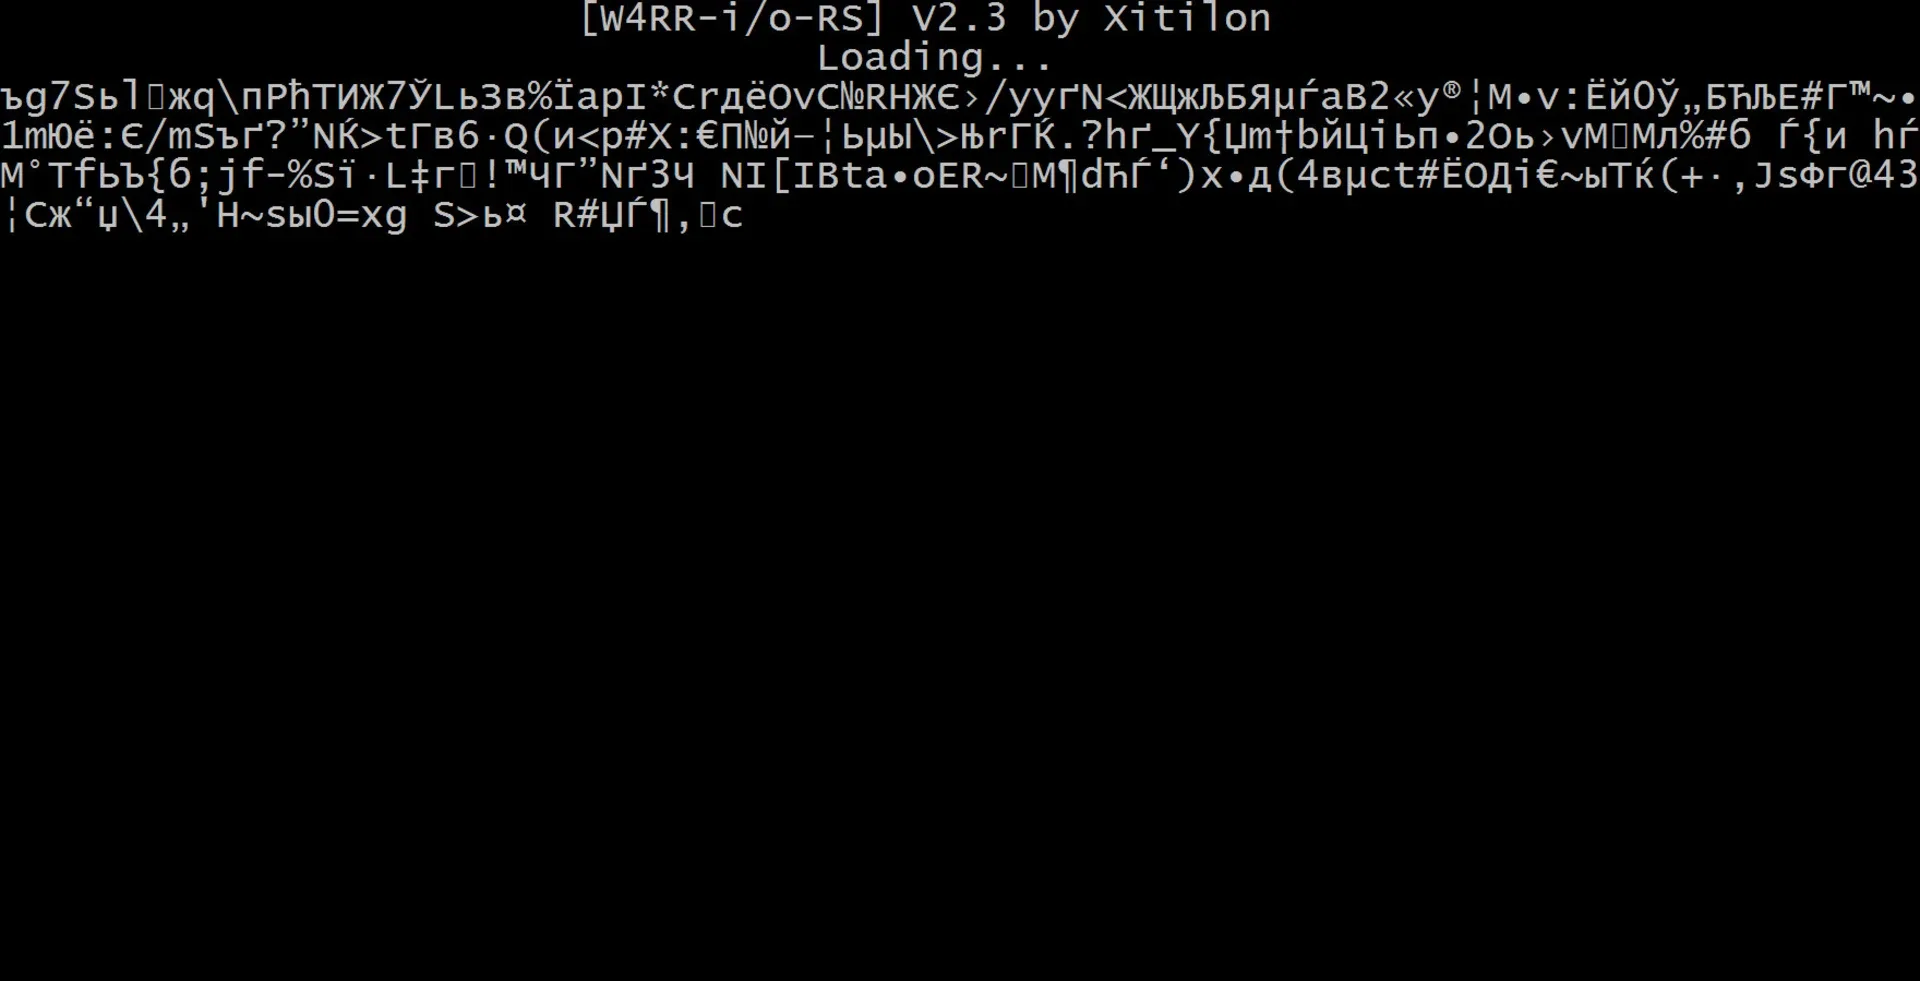Click the "ъg7S" text at first line's start
Image resolution: width=1920 pixels, height=981 pixels.
click(49, 97)
